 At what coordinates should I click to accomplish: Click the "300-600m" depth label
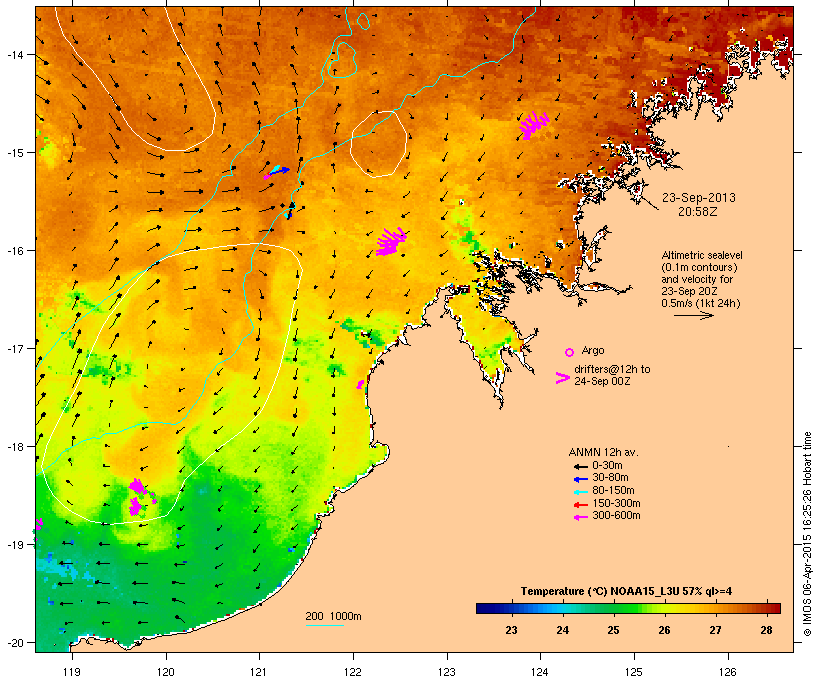[616, 516]
